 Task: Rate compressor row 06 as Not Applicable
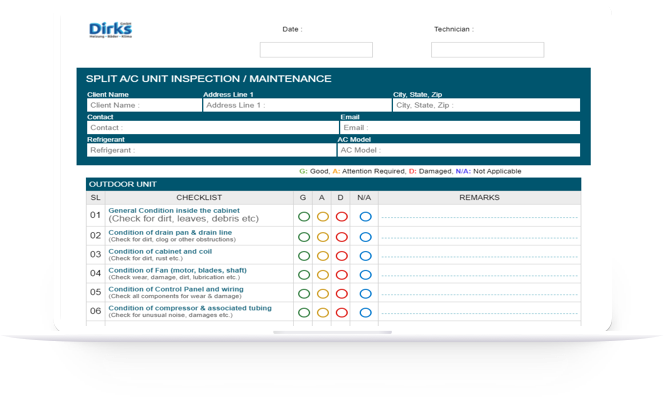point(365,313)
